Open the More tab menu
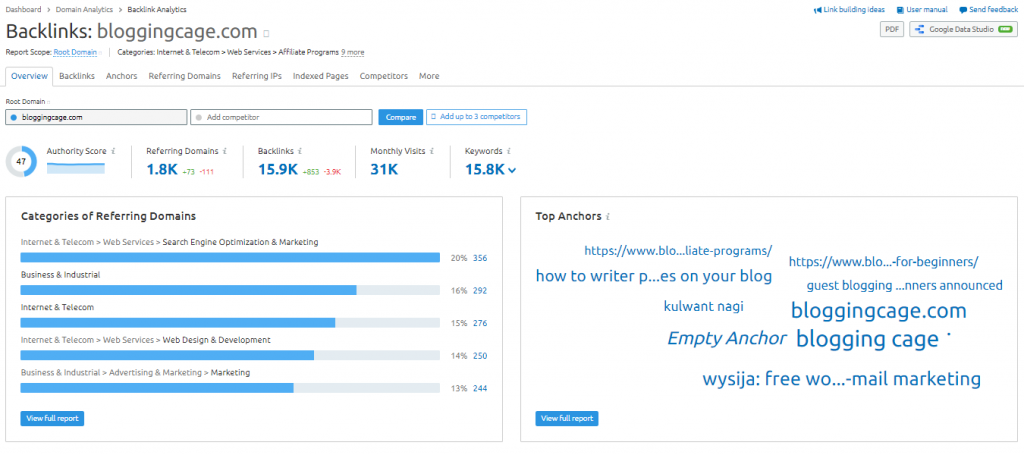Screen dimensions: 1024x455 pyautogui.click(x=429, y=76)
